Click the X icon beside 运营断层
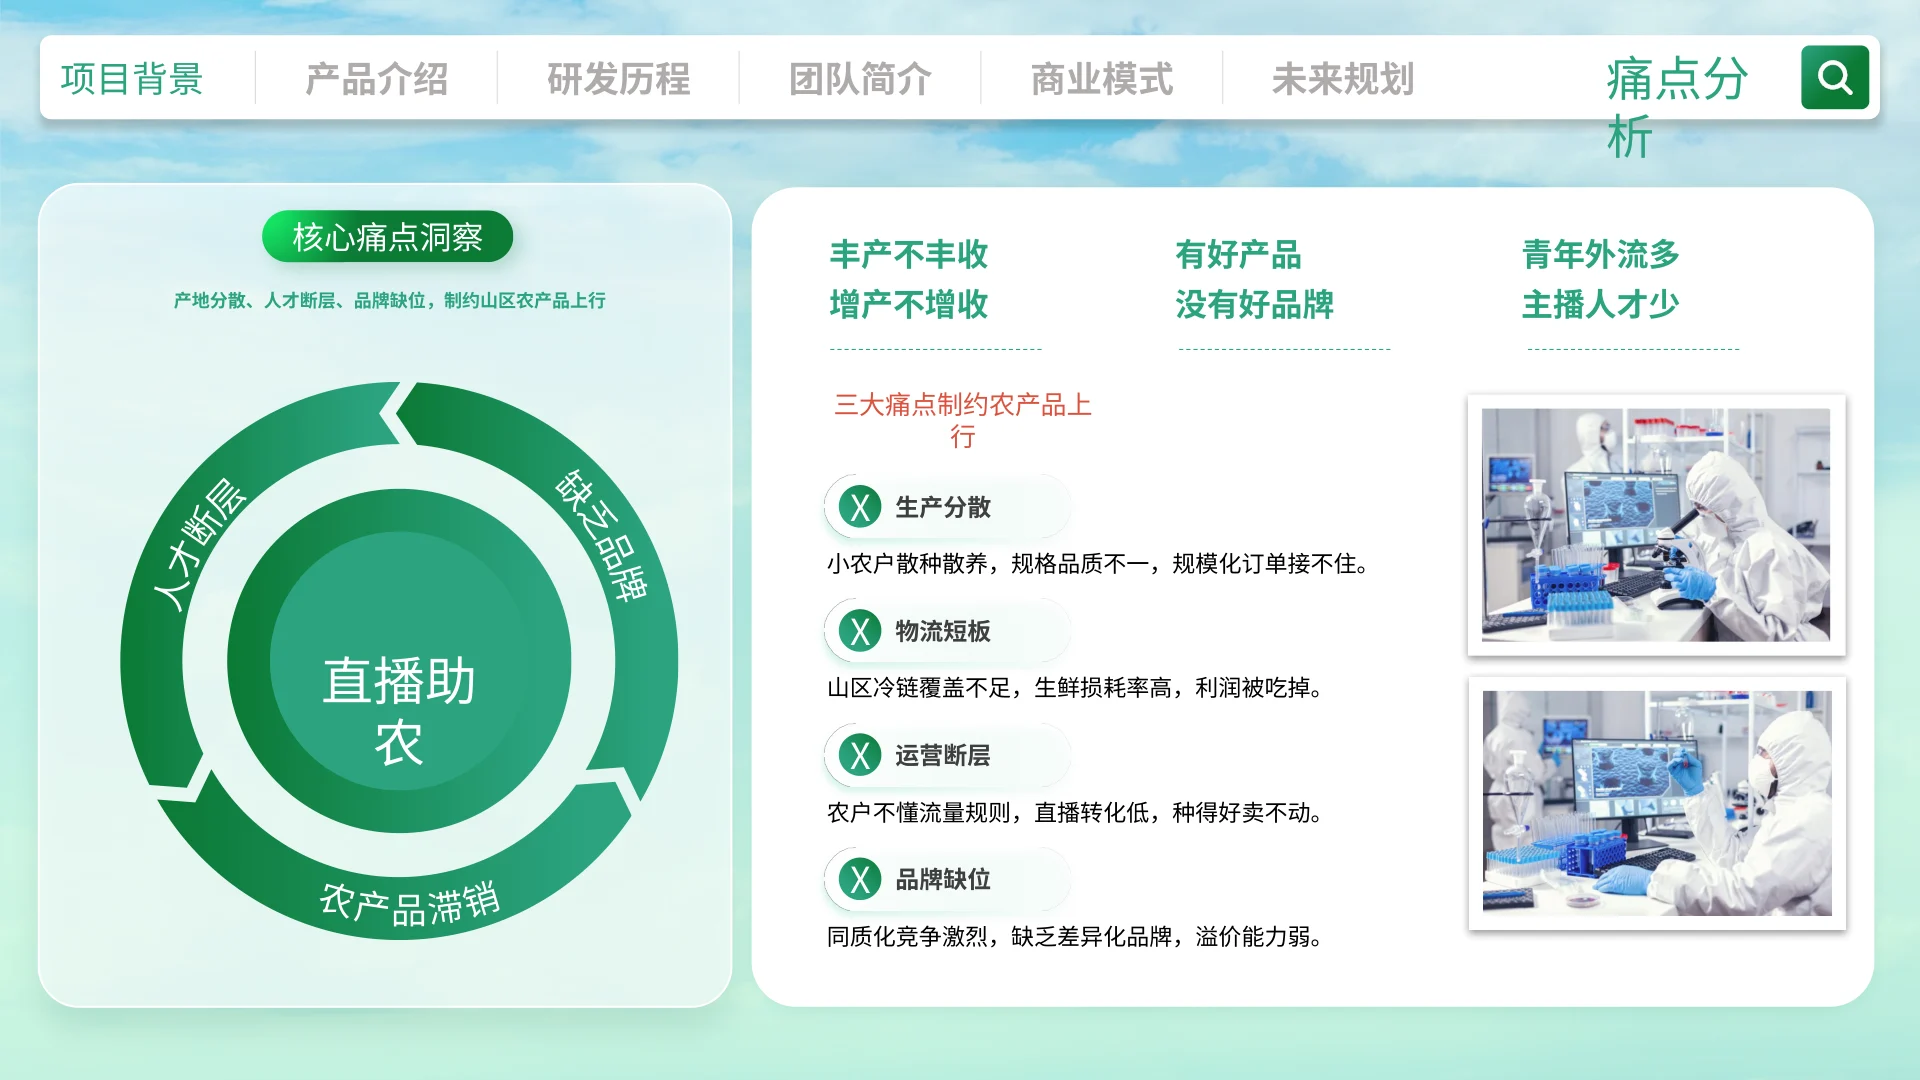Viewport: 1920px width, 1080px height. point(860,755)
